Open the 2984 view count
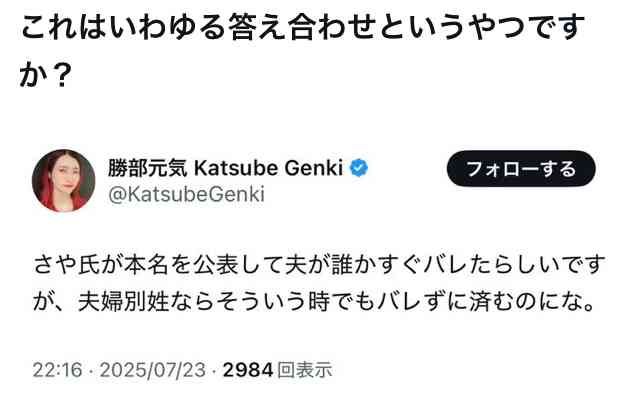This screenshot has height=393, width=640. tap(248, 370)
